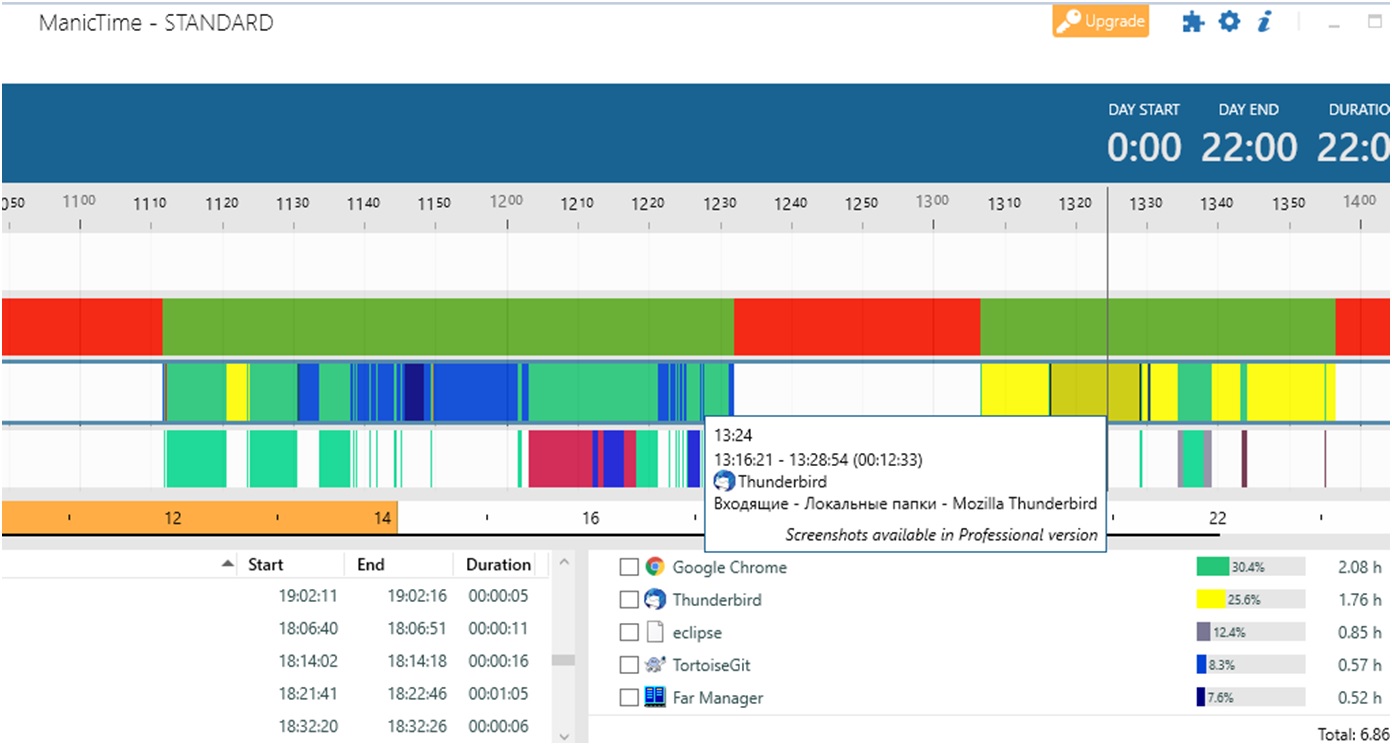Click the Far Manager icon
This screenshot has width=1392, height=745.
[655, 697]
